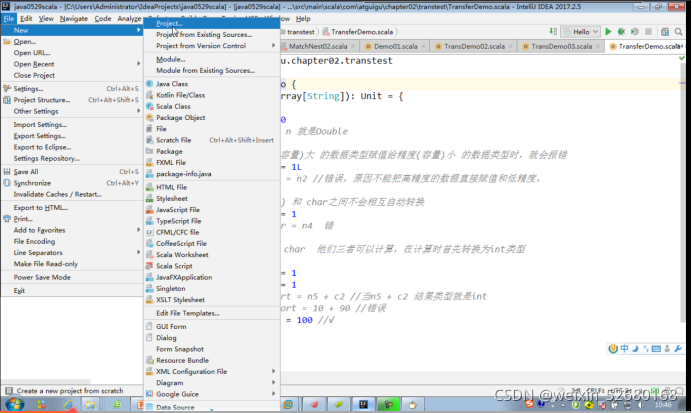
Task: Choose Scala Script entry
Action: tap(212, 266)
